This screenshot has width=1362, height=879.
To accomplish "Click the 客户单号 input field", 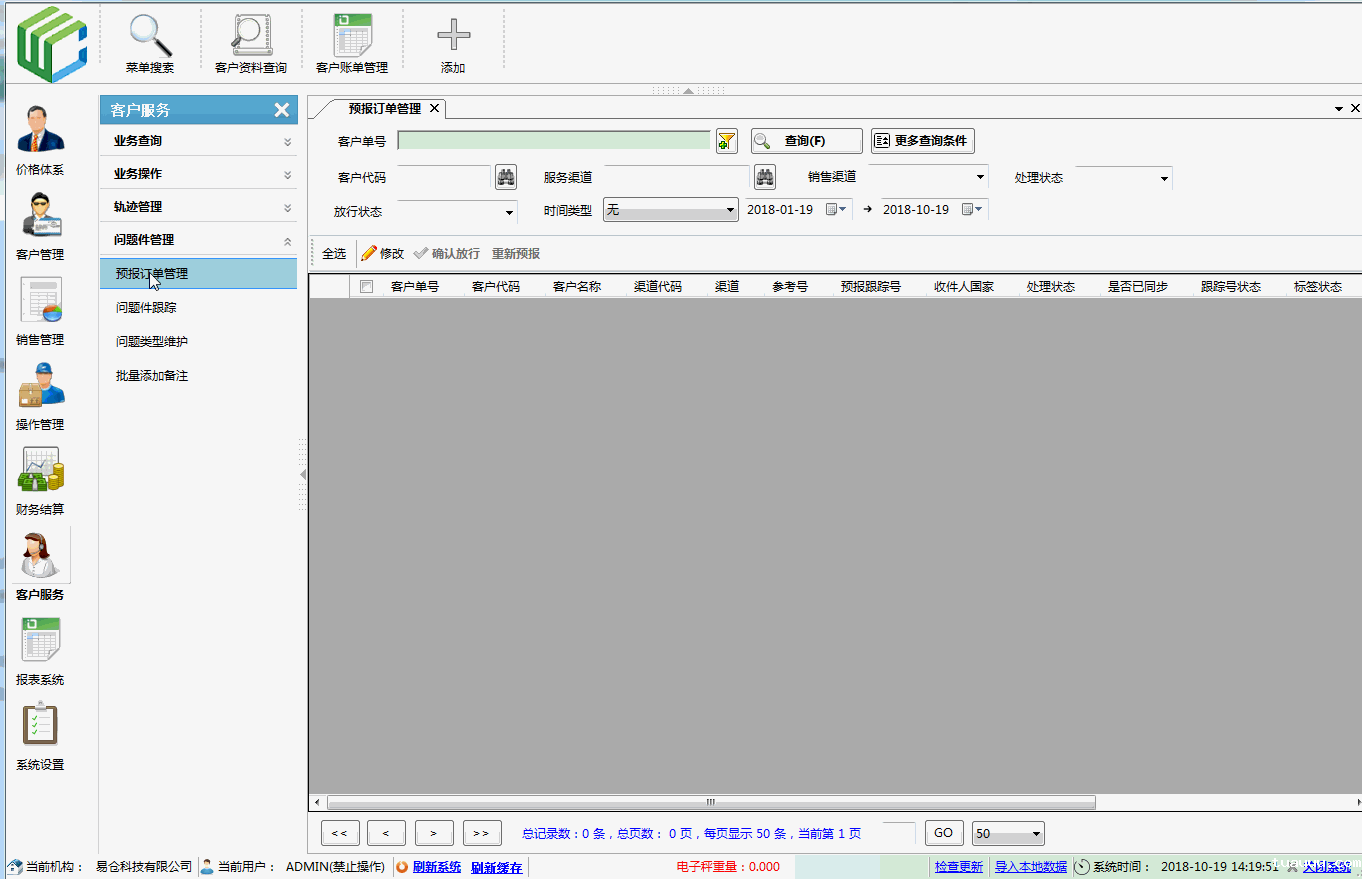I will coord(553,141).
